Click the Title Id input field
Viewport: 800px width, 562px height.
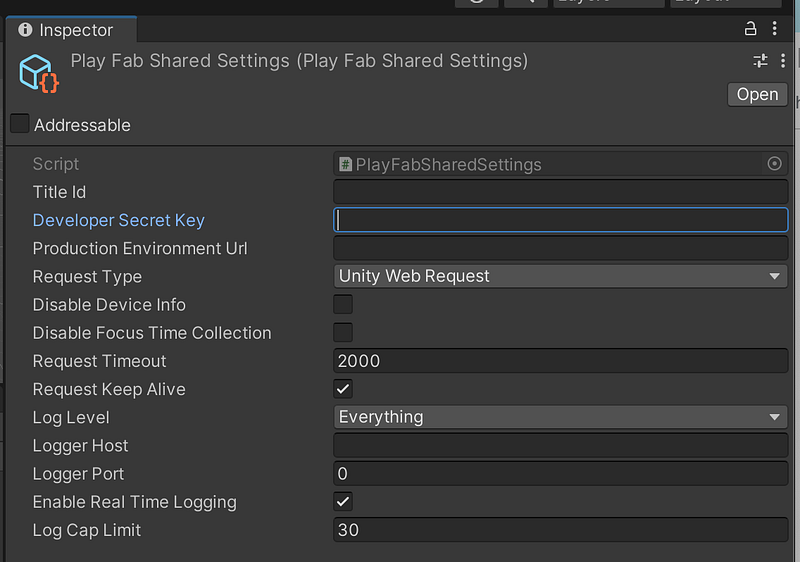pos(561,192)
